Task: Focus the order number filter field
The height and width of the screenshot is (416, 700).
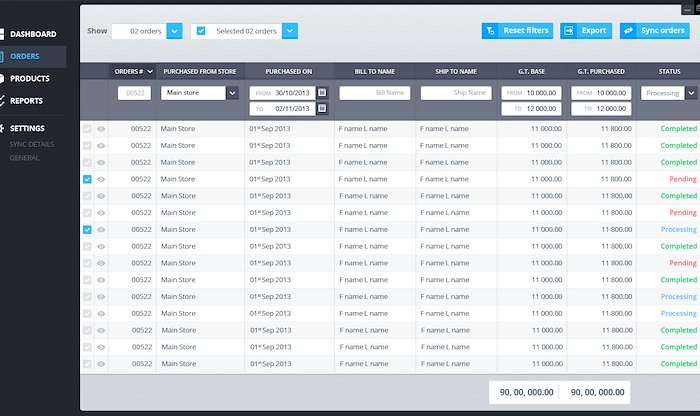Action: click(134, 93)
